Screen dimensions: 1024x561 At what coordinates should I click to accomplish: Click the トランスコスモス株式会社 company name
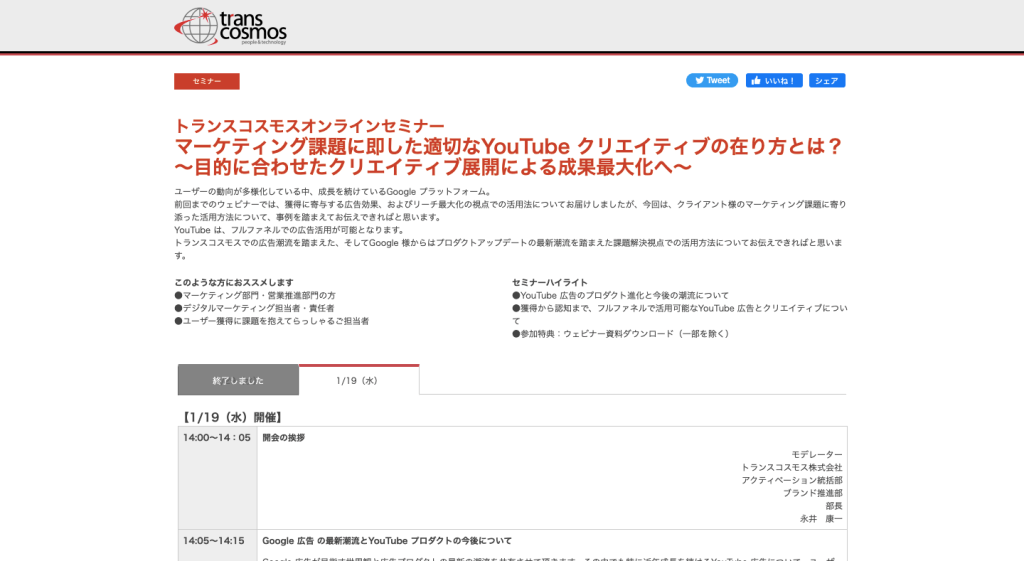click(x=792, y=468)
